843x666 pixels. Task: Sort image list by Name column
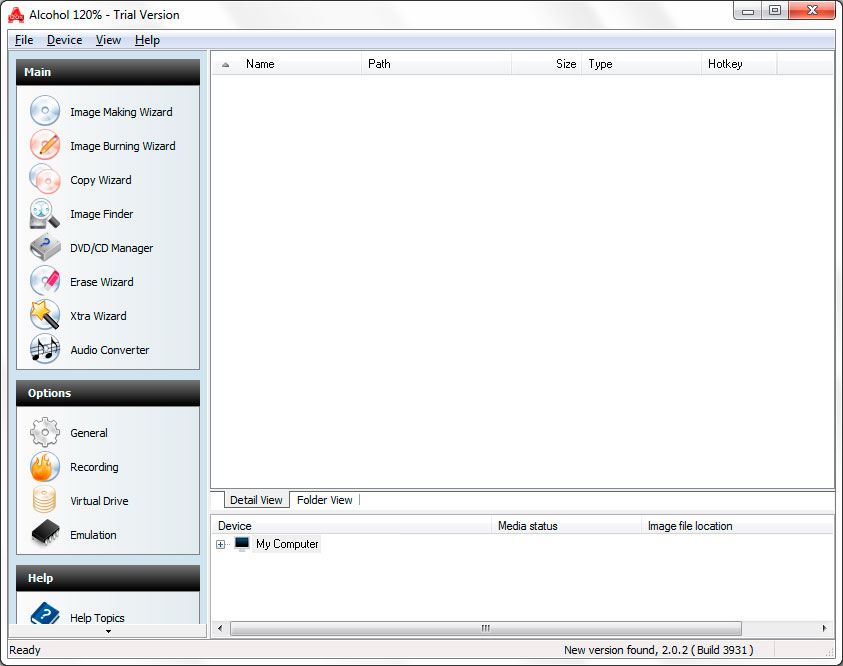point(301,64)
